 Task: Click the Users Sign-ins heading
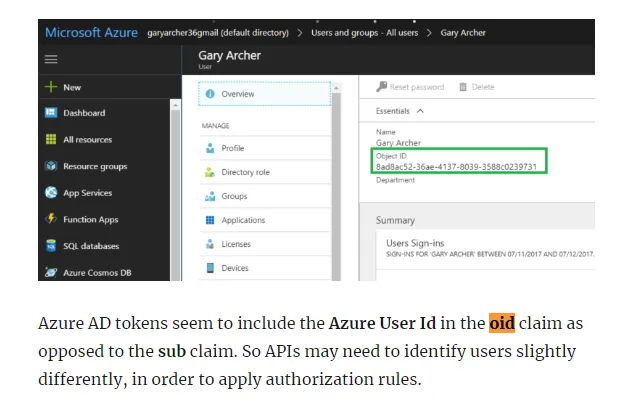[x=415, y=243]
